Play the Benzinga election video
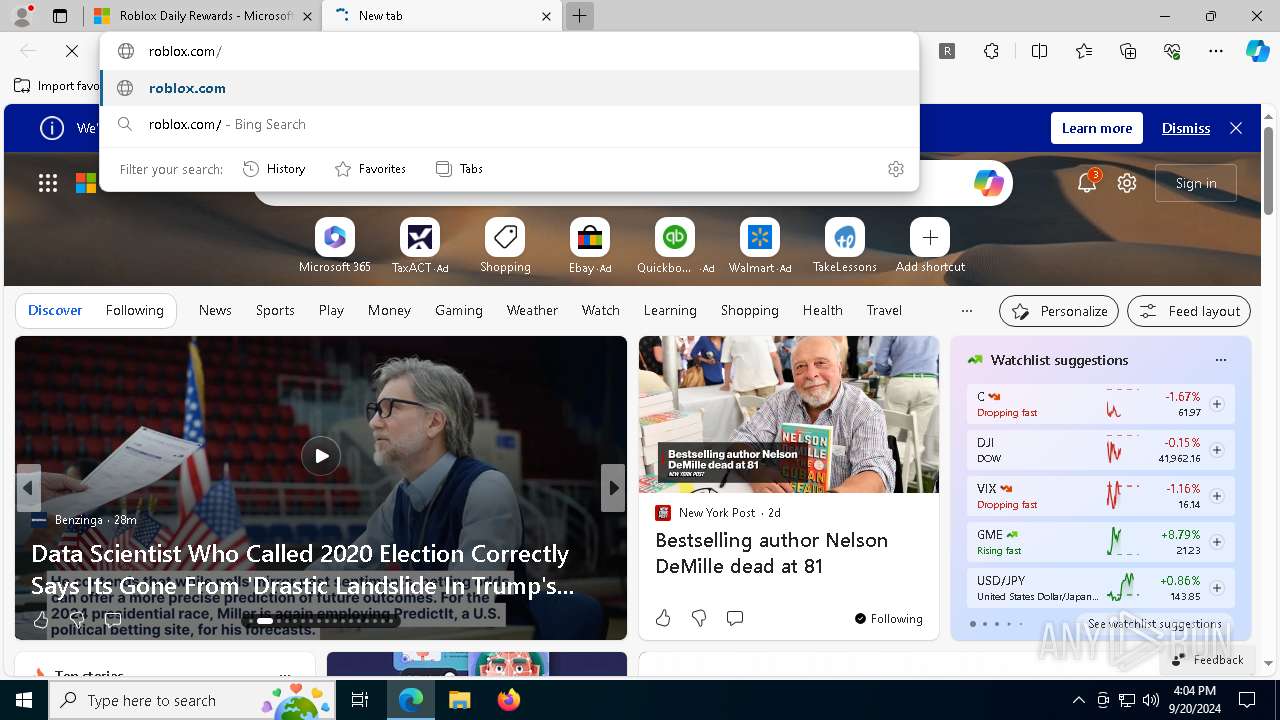 click(321, 456)
